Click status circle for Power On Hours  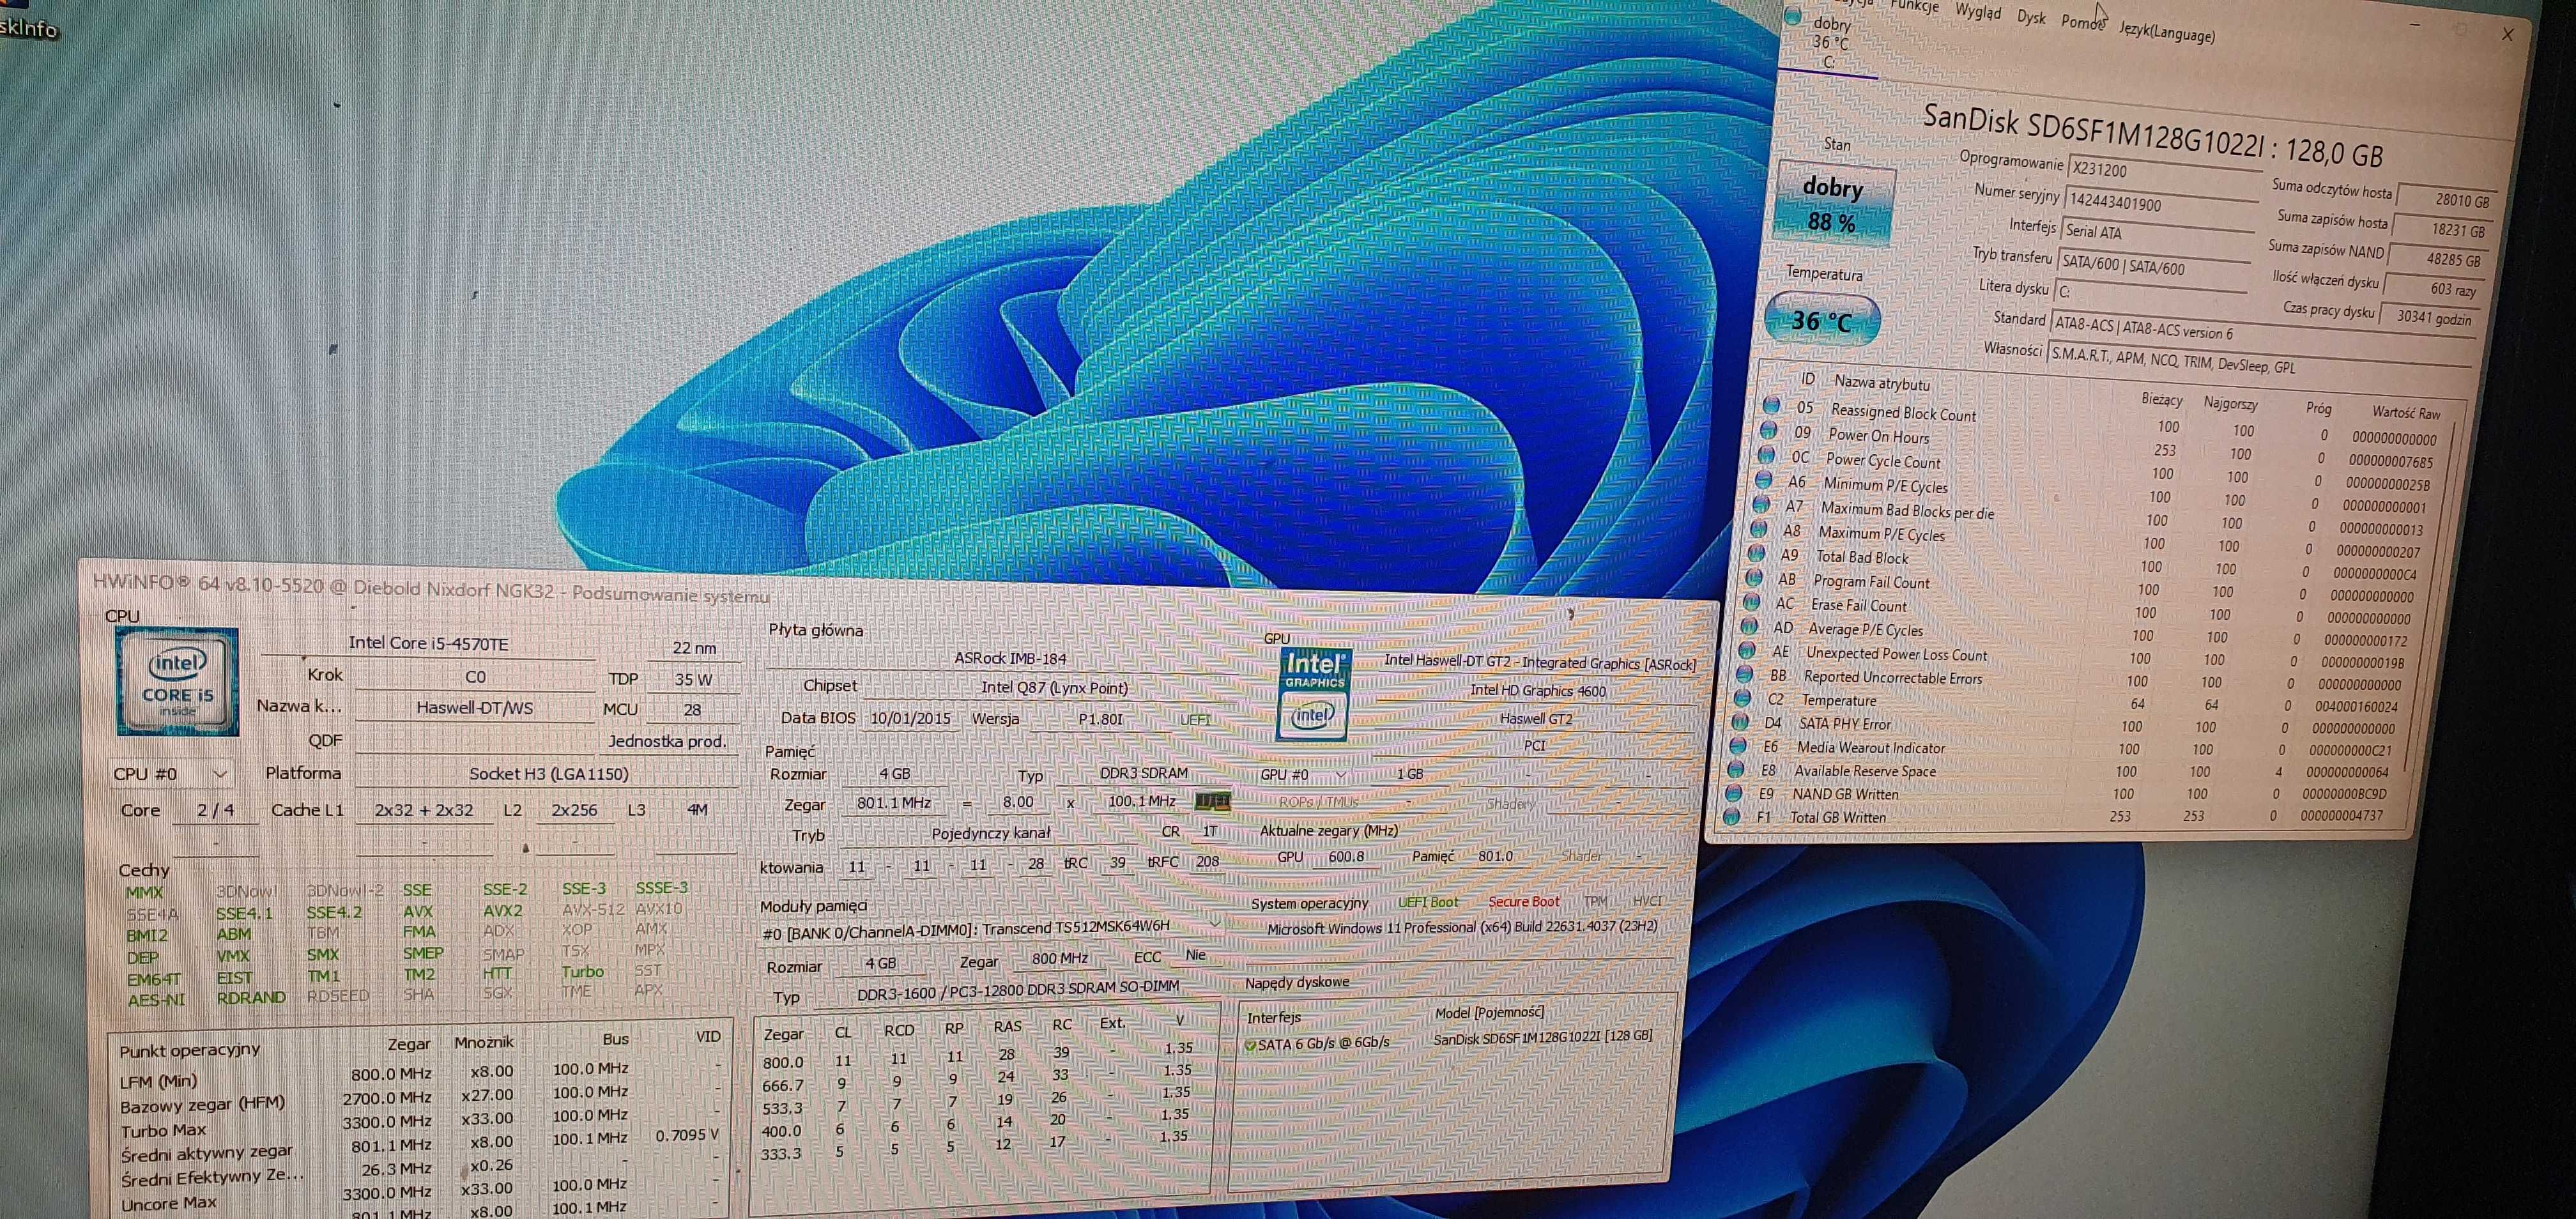tap(1768, 430)
